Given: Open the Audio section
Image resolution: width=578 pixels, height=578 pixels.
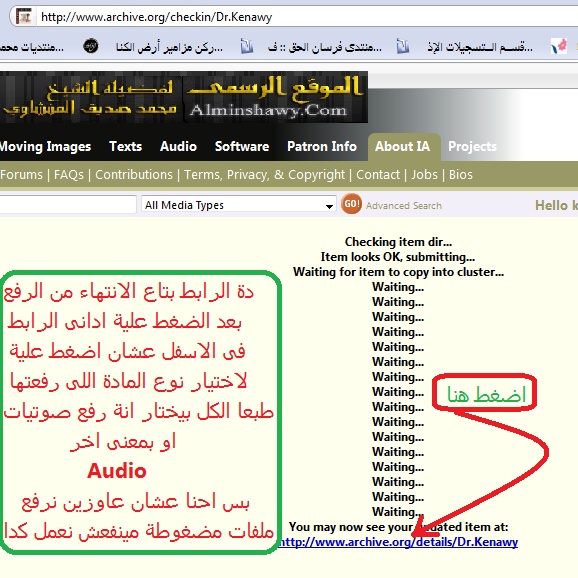Looking at the screenshot, I should tap(178, 147).
